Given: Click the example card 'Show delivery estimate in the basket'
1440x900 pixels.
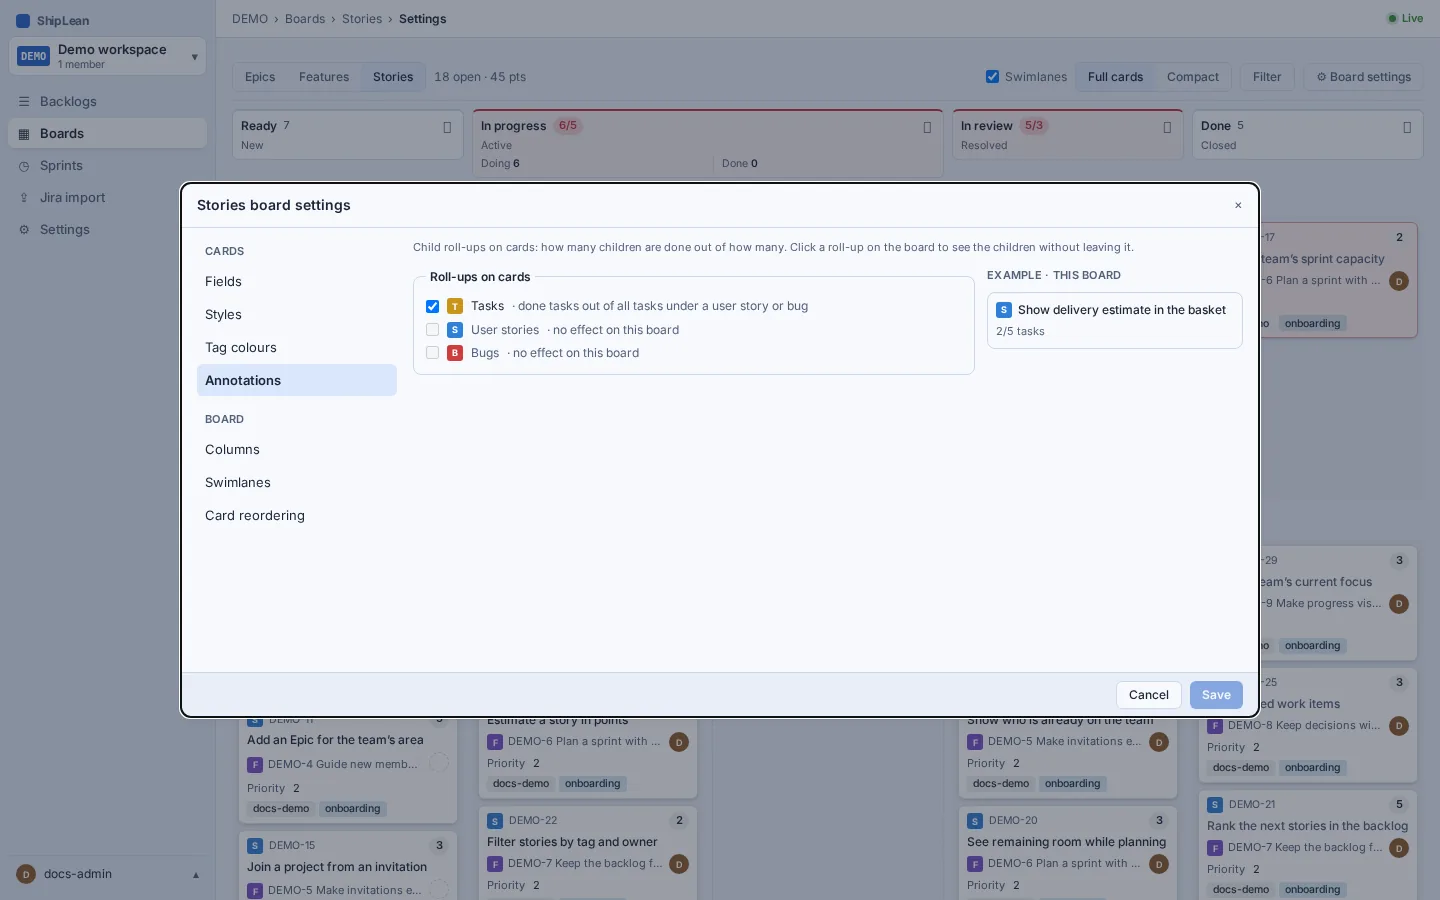Looking at the screenshot, I should click(x=1114, y=320).
